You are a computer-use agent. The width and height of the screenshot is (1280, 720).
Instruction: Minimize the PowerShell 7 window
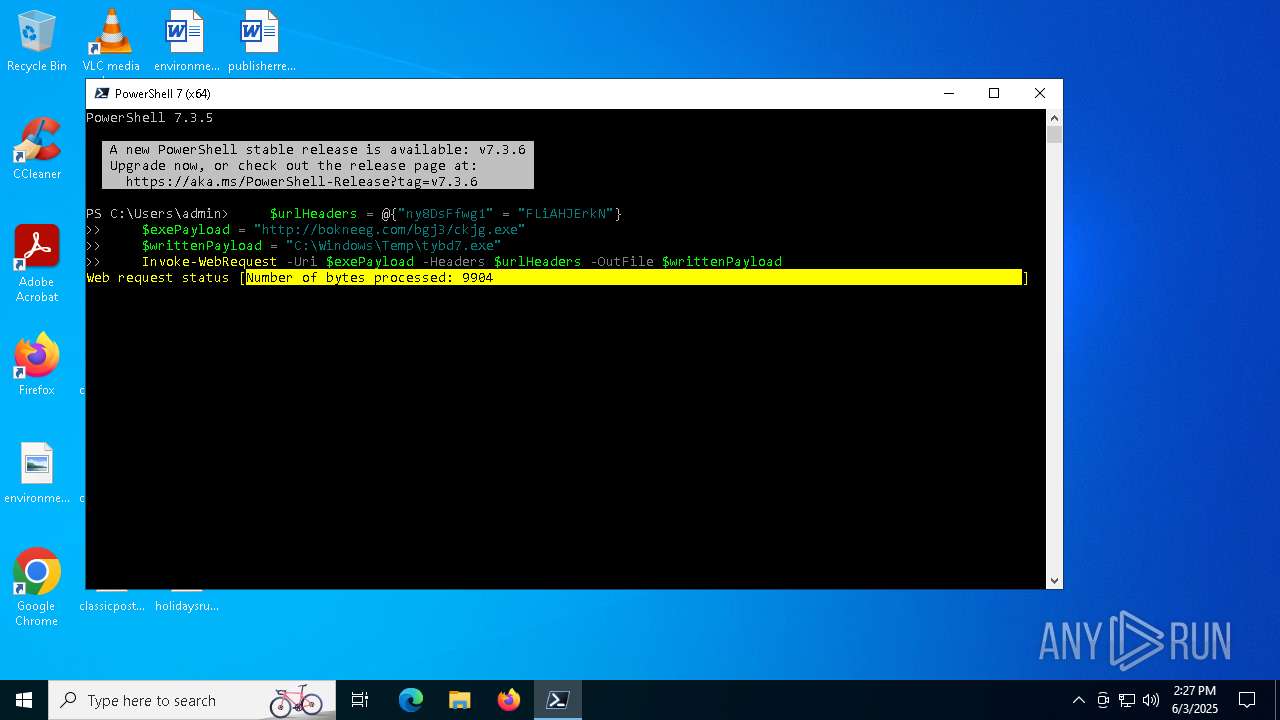point(948,93)
